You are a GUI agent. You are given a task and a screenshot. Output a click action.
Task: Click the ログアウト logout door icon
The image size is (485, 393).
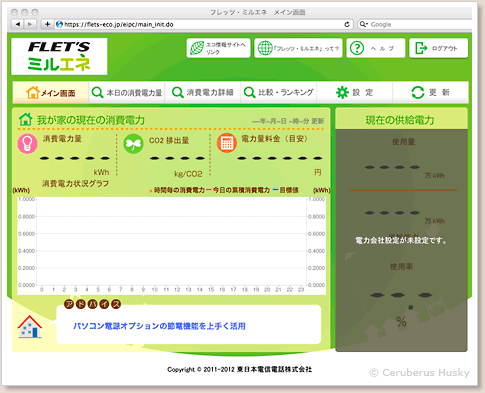421,48
